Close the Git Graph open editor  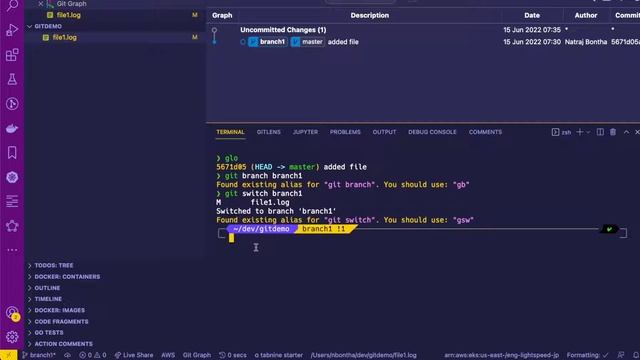(40, 4)
